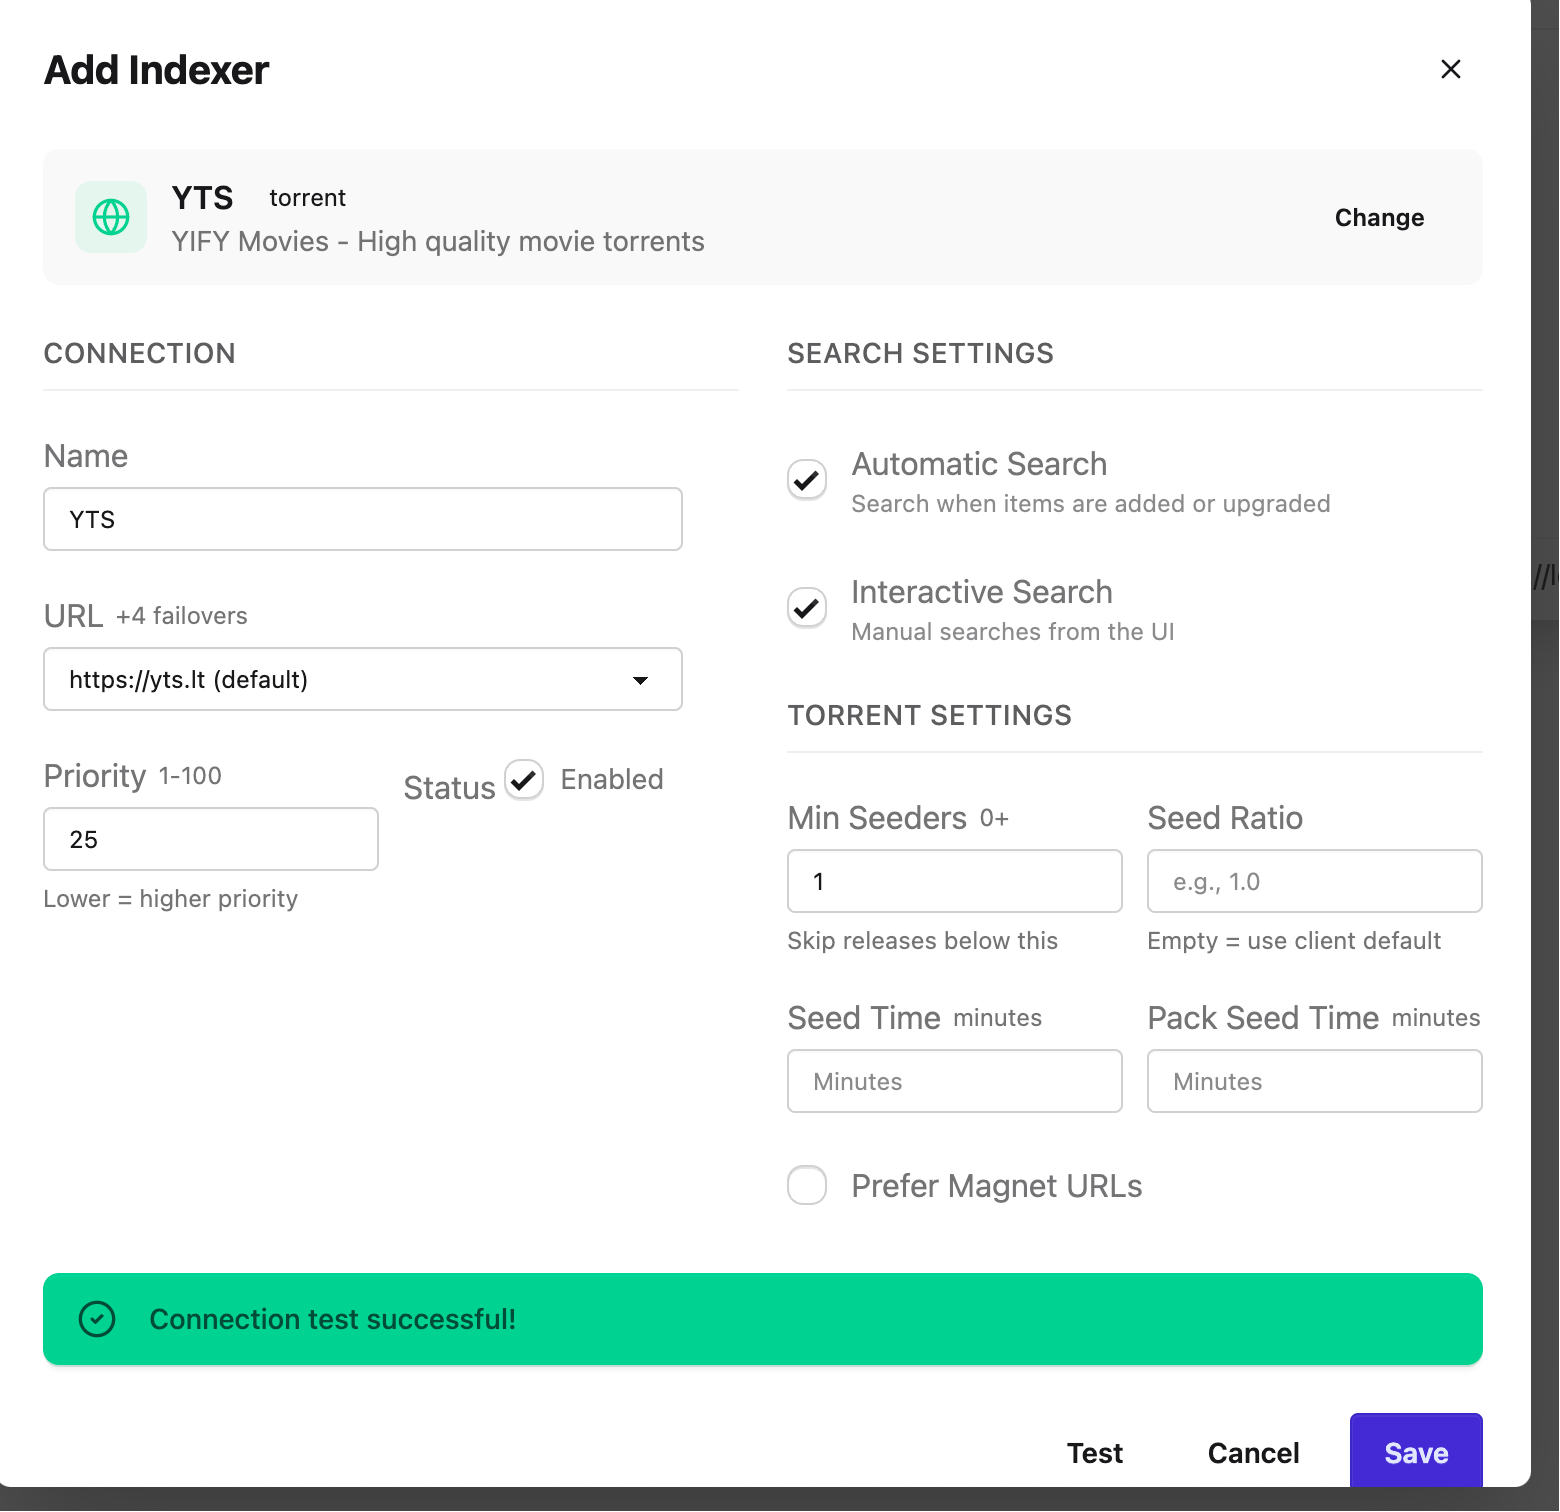Image resolution: width=1560 pixels, height=1512 pixels.
Task: Save the indexer configuration
Action: click(x=1416, y=1452)
